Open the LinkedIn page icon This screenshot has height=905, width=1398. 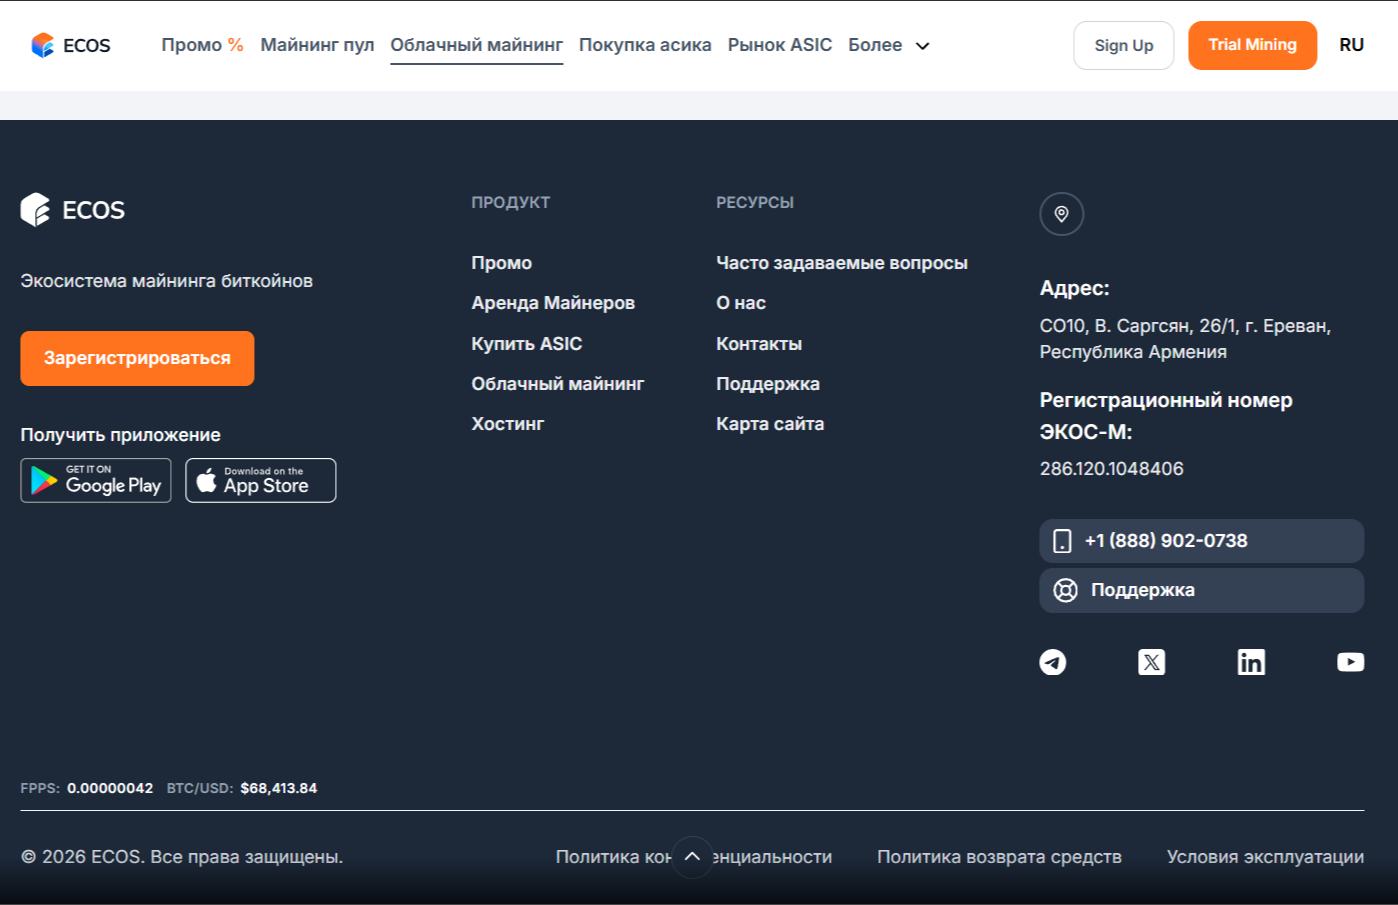[x=1251, y=661]
